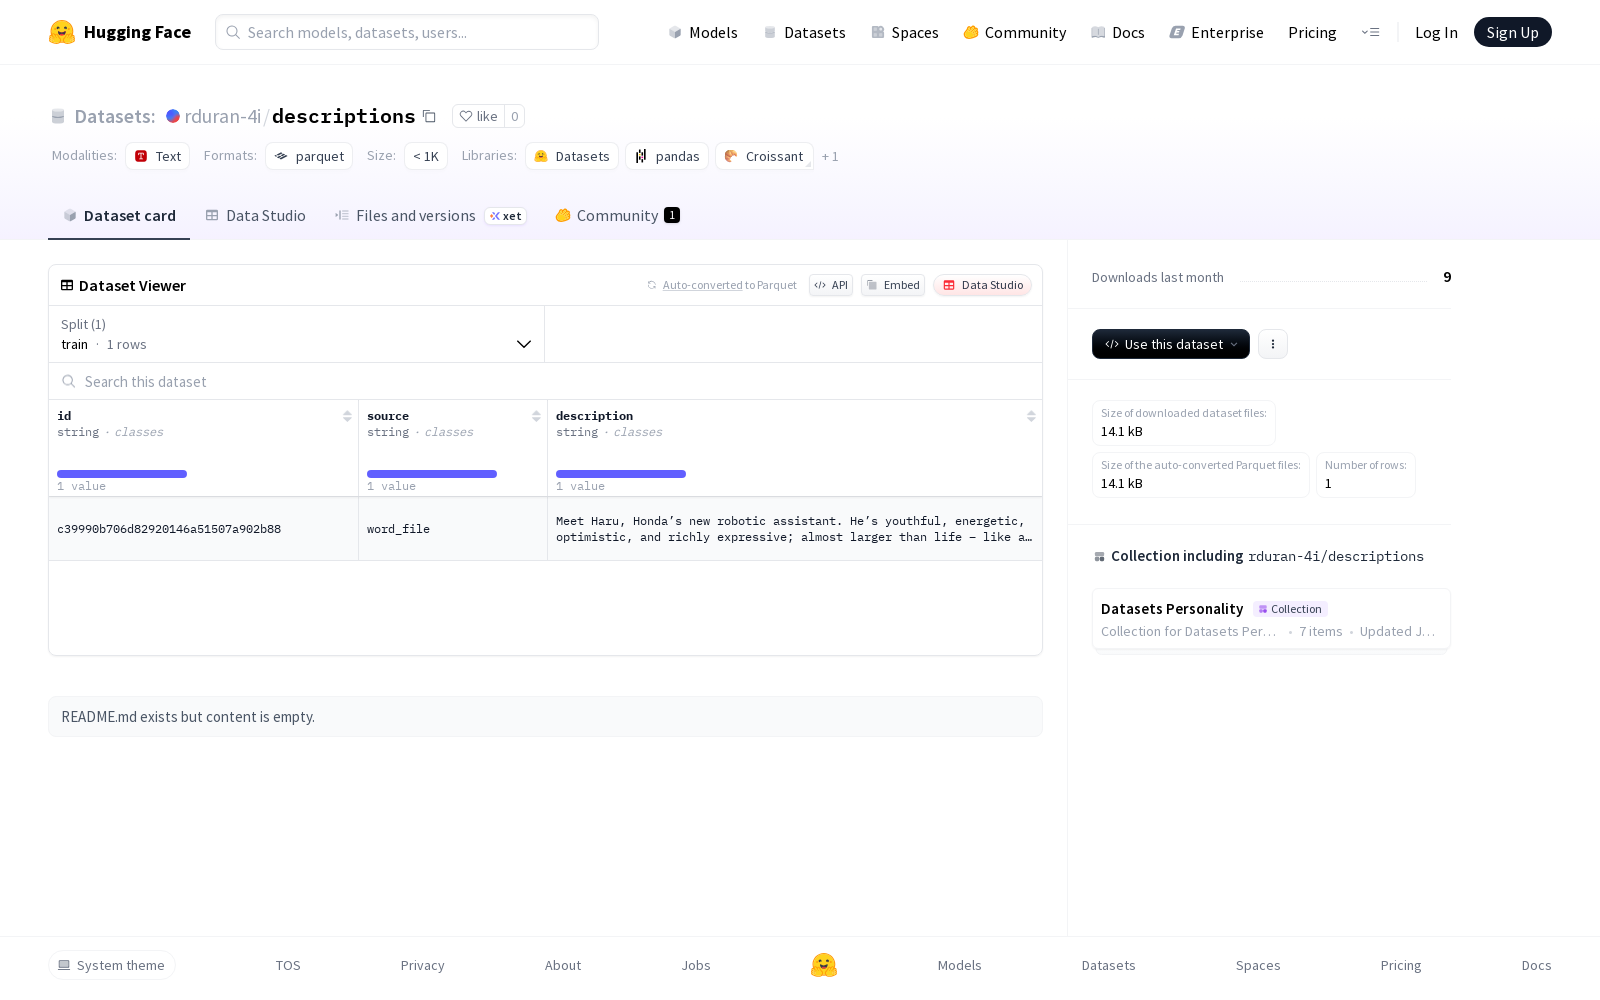
Task: Click the more options kebab icon
Action: pyautogui.click(x=1273, y=344)
